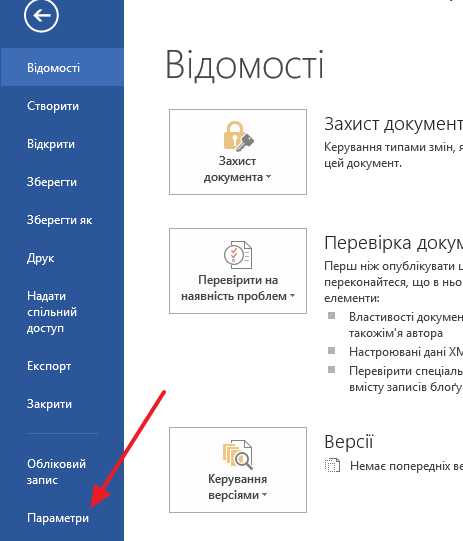Click the bullet square beside Перевірити спеціальні
This screenshot has height=541, width=463.
point(332,370)
